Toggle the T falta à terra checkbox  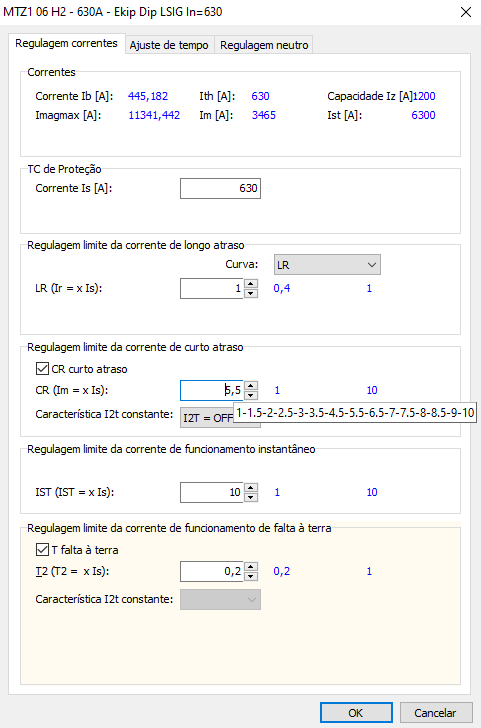42,550
